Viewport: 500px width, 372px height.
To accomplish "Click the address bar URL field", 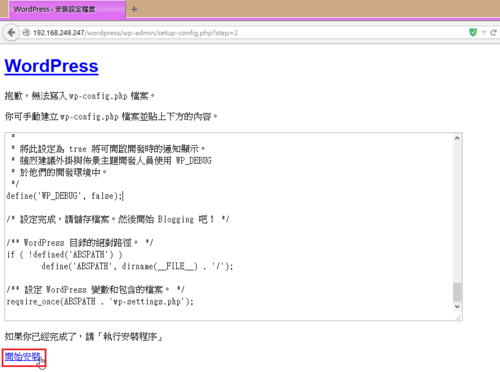I will pos(250,33).
